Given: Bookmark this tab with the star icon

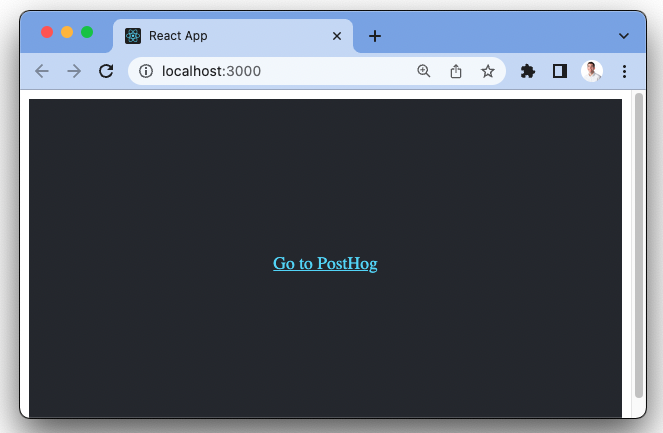Looking at the screenshot, I should [487, 71].
